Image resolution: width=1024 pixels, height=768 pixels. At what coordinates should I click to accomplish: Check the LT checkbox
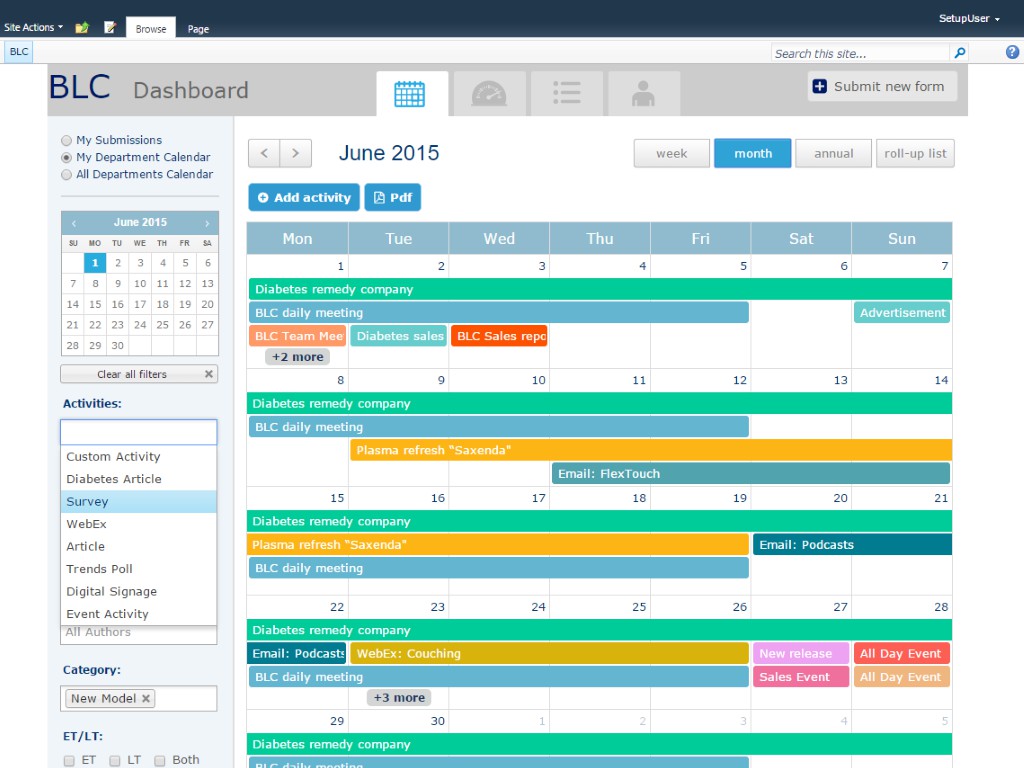[x=114, y=760]
